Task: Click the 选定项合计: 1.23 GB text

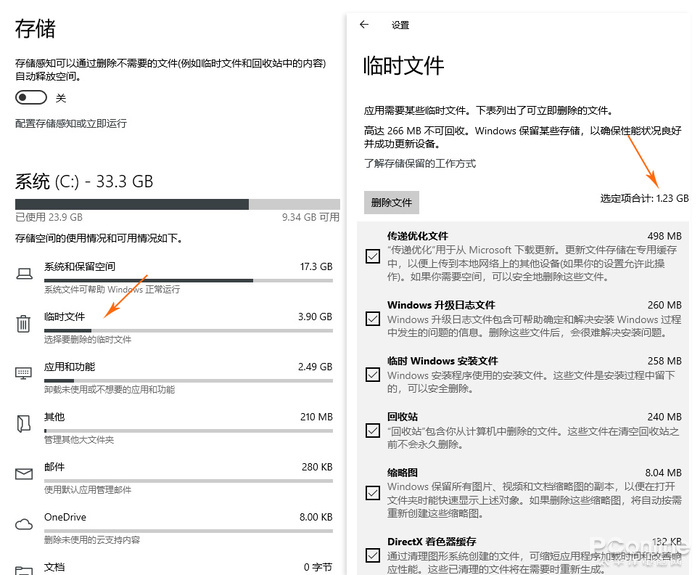Action: tap(644, 198)
